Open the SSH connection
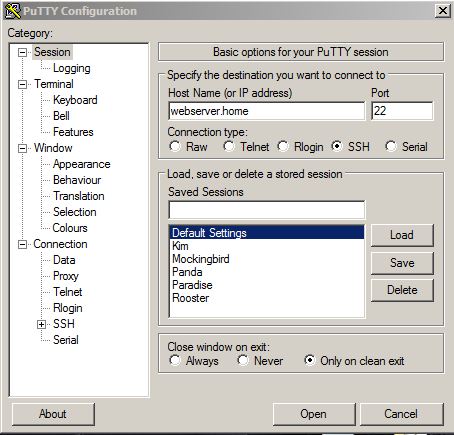The image size is (454, 435). pyautogui.click(x=314, y=414)
